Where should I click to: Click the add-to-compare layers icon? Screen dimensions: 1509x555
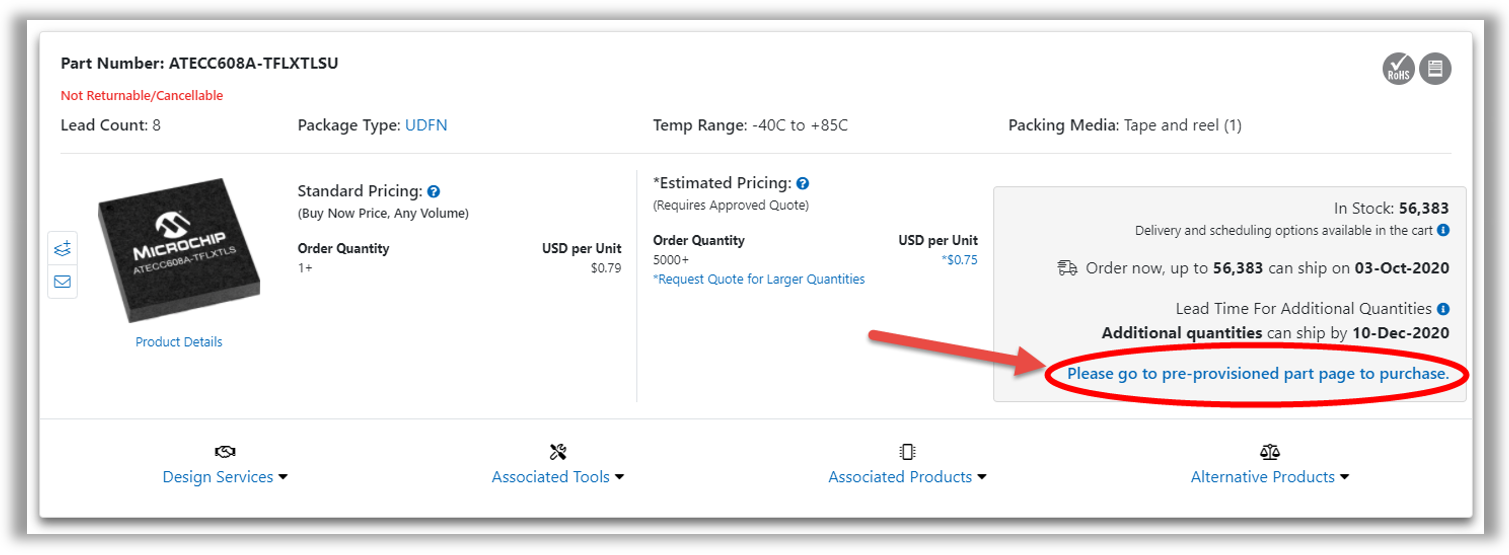click(x=62, y=248)
